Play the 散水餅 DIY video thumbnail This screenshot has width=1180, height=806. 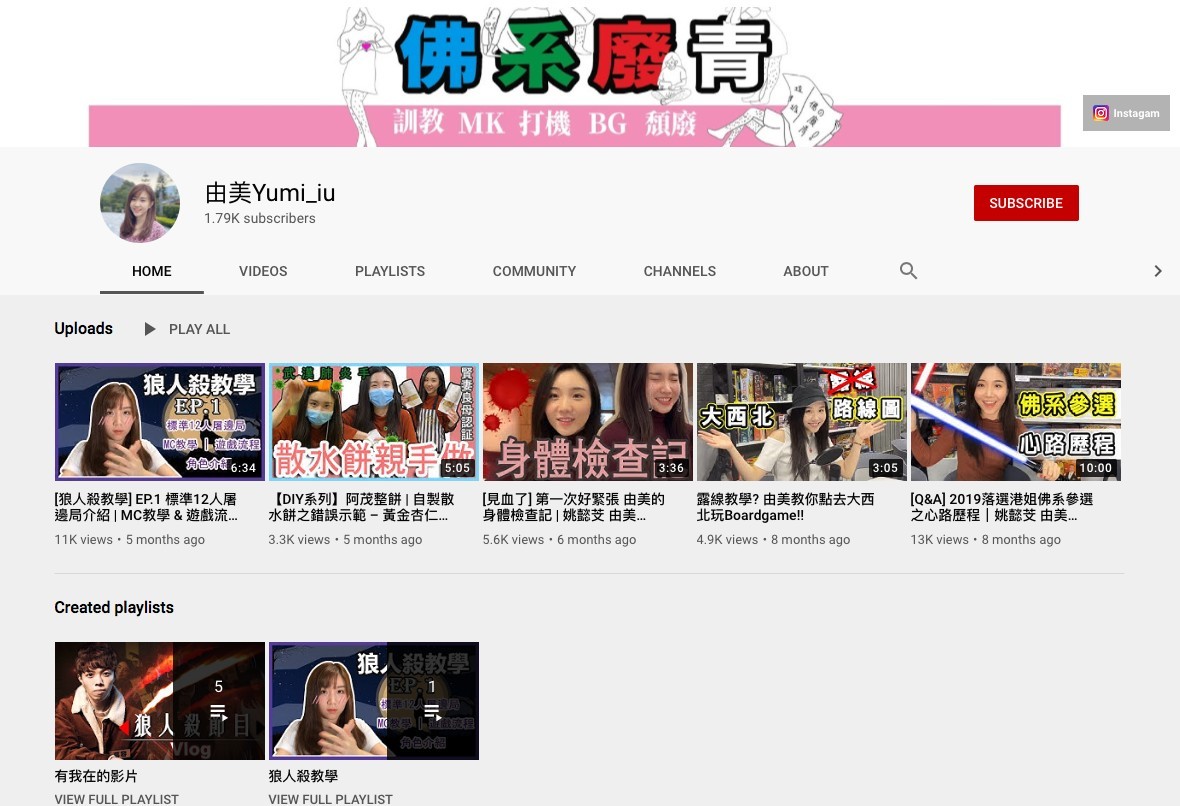tap(374, 422)
